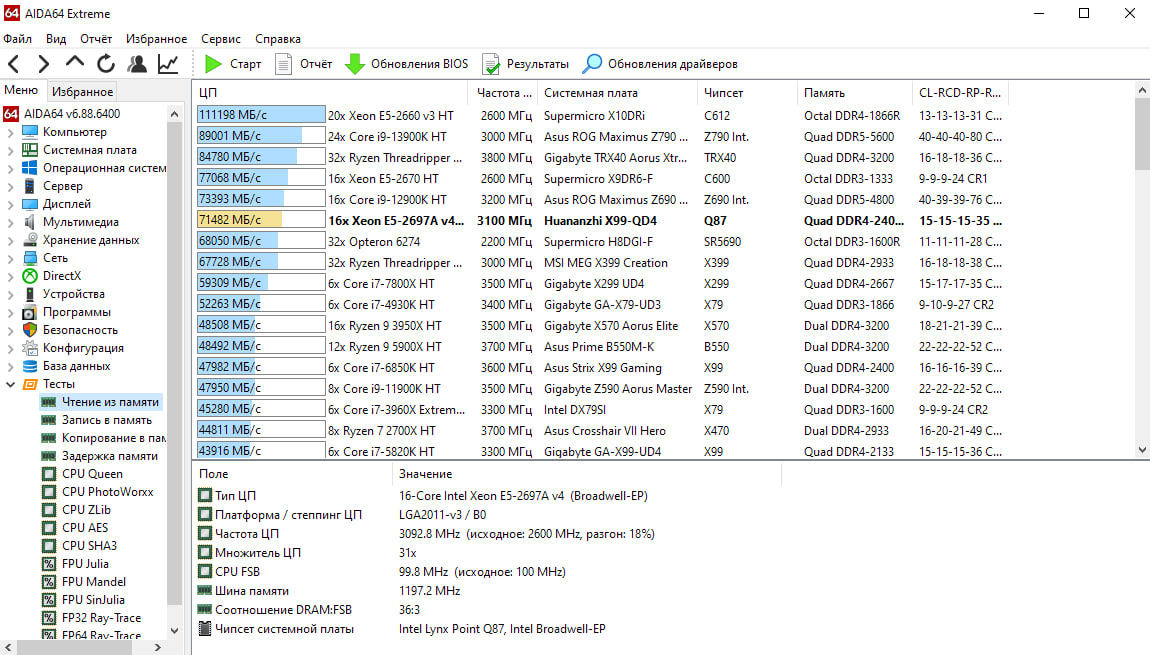The width and height of the screenshot is (1150, 655).
Task: Select the FPU Mandel test
Action: (84, 582)
